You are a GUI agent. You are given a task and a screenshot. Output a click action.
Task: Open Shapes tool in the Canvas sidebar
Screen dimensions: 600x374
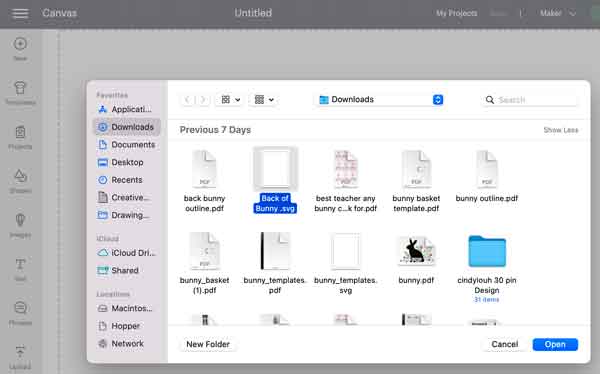point(20,181)
